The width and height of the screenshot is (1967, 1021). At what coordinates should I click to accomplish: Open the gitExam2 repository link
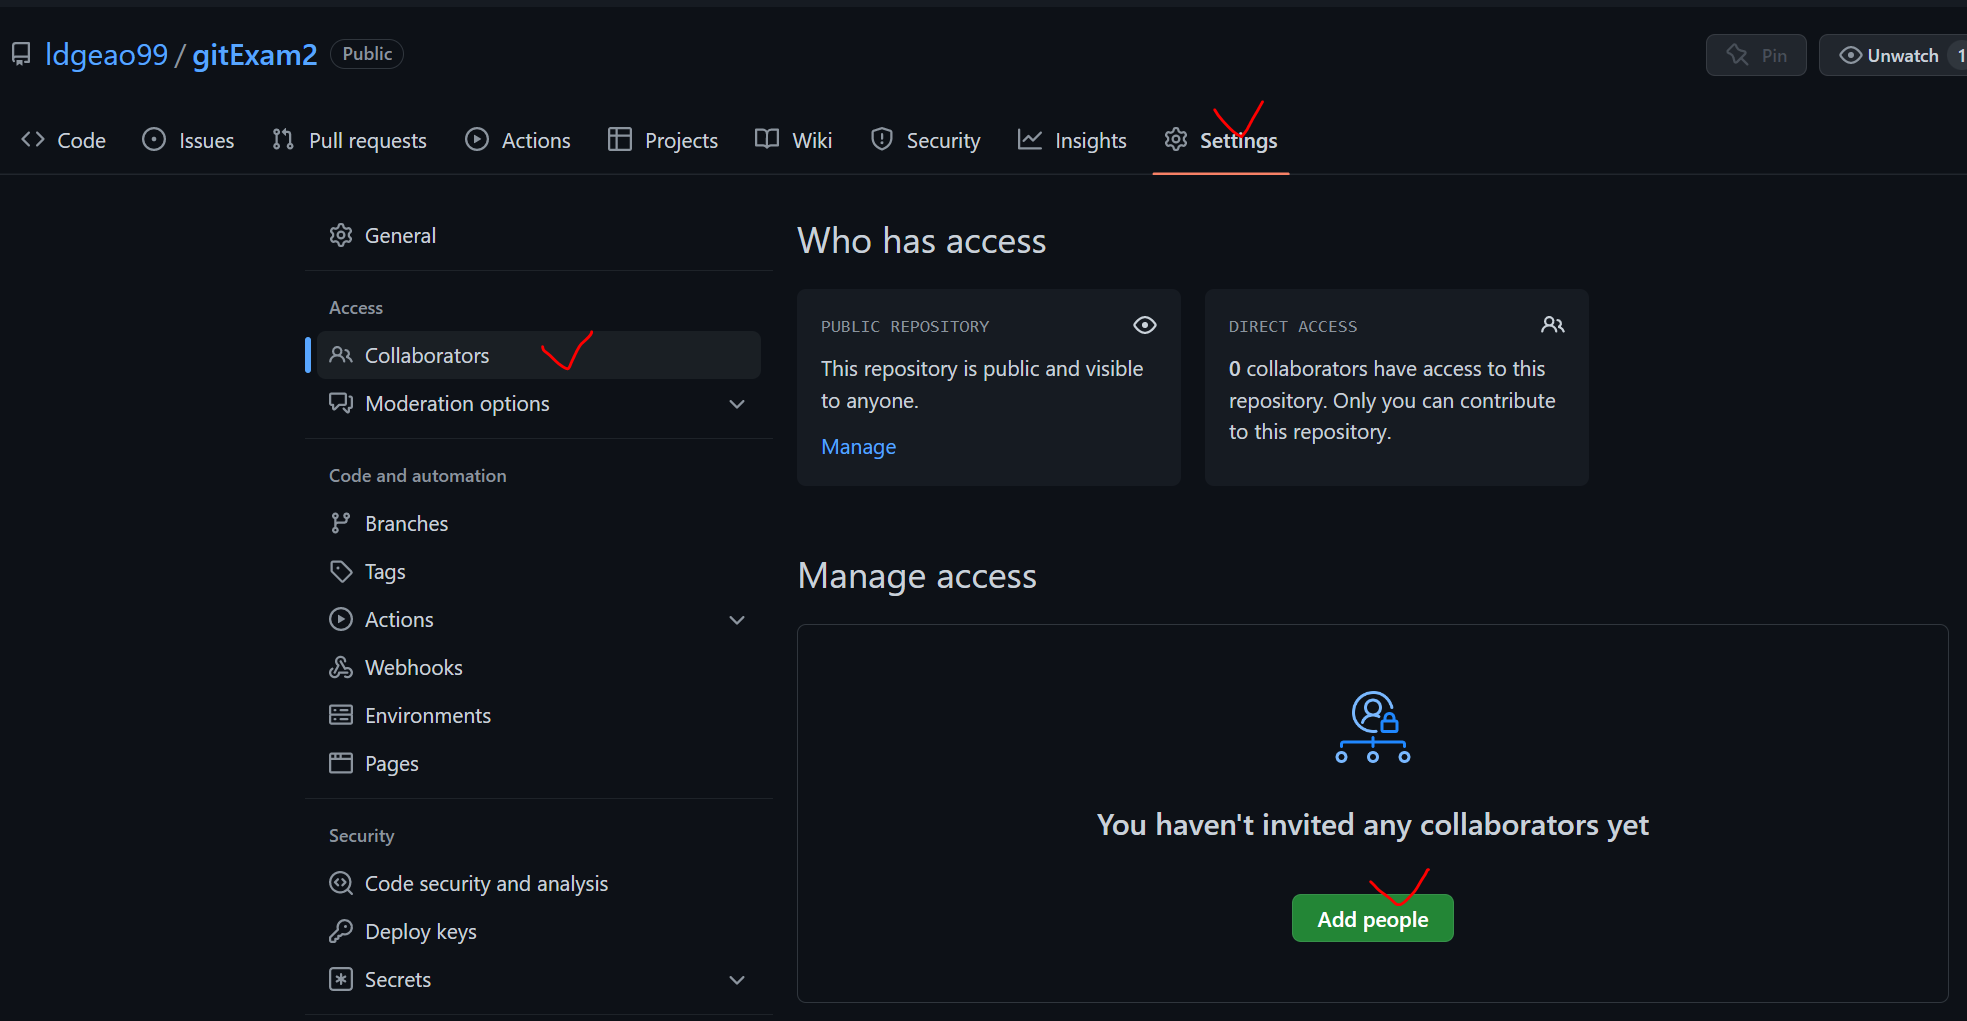[255, 55]
